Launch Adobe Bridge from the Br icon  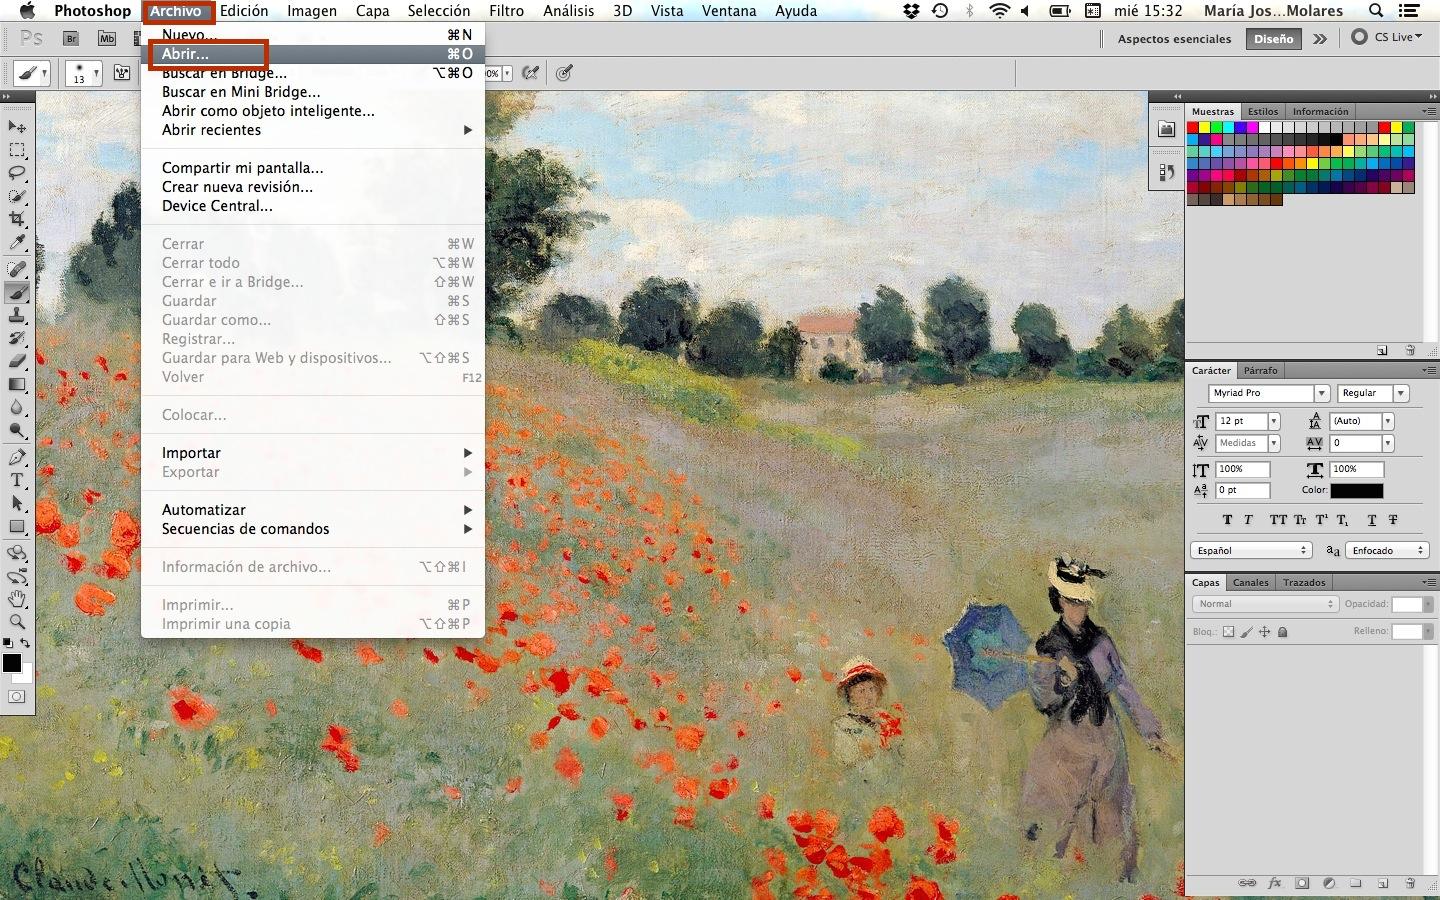(x=71, y=39)
